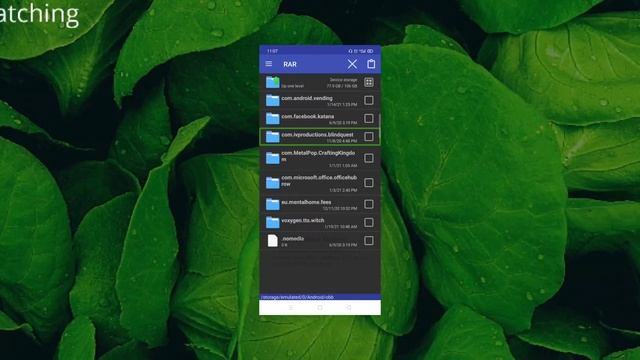Tap the clipboard paste icon in the RAR toolbar

coord(371,64)
